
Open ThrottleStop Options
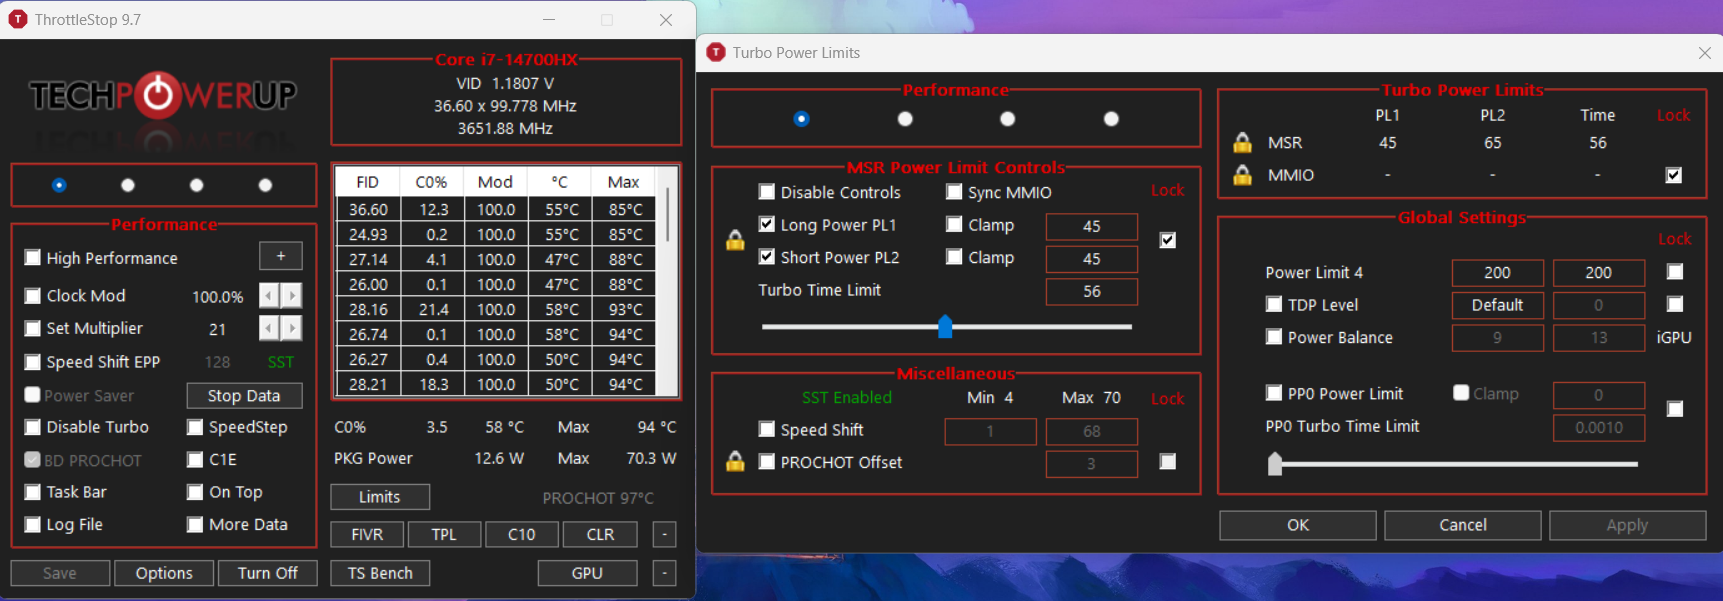click(164, 573)
